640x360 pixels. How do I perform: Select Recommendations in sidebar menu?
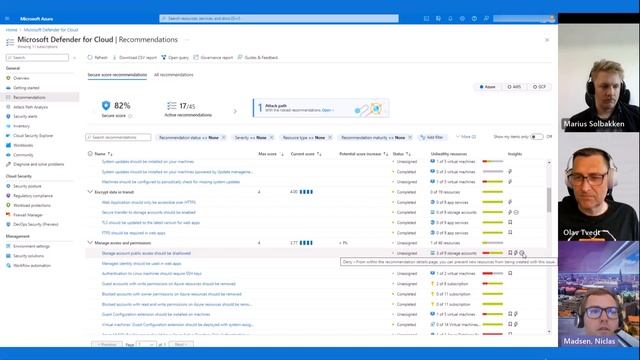pos(40,97)
